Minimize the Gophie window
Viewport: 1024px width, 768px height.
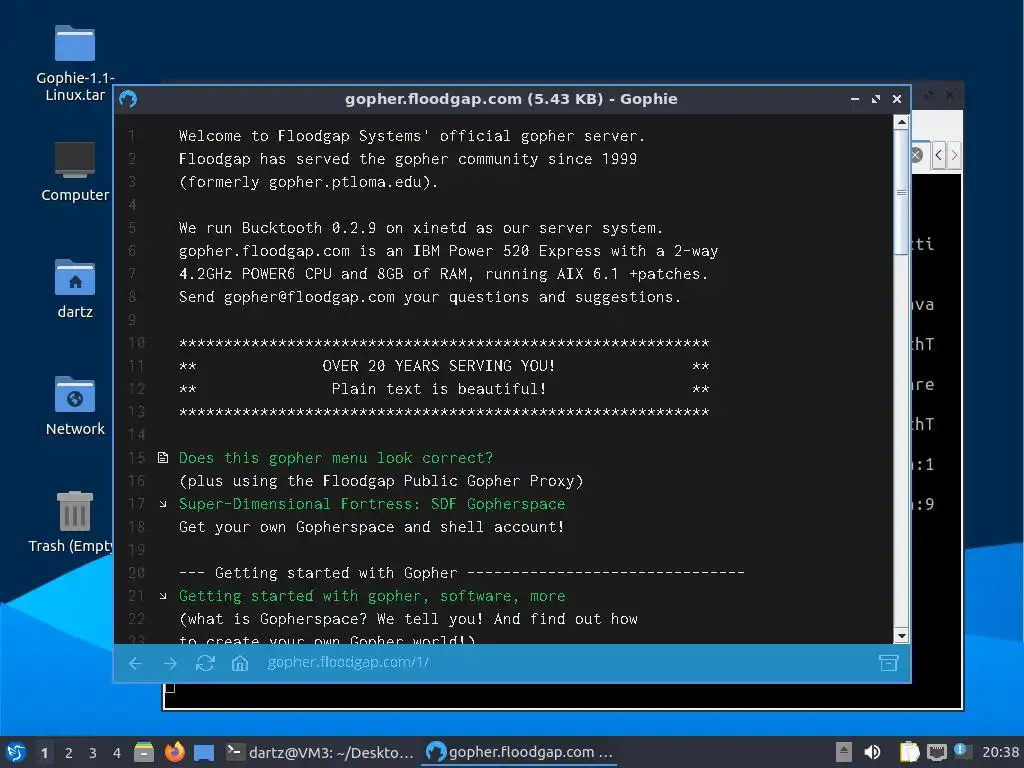[855, 99]
